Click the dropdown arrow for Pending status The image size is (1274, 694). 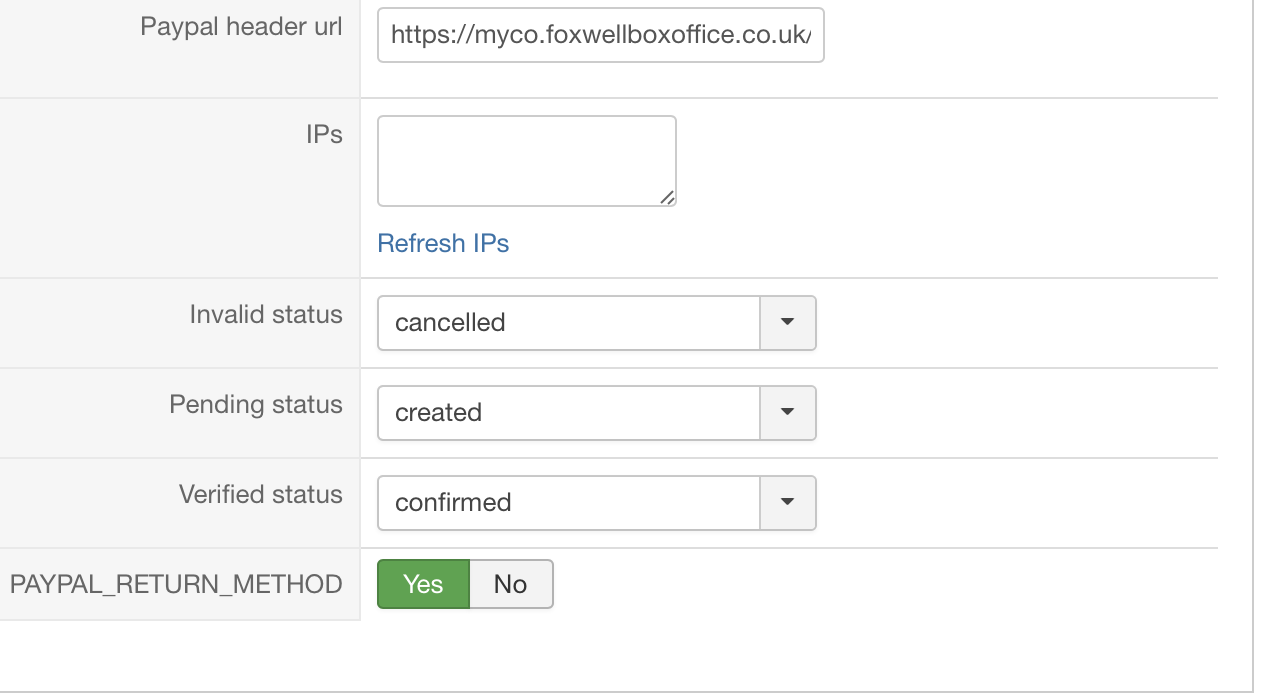click(x=788, y=413)
